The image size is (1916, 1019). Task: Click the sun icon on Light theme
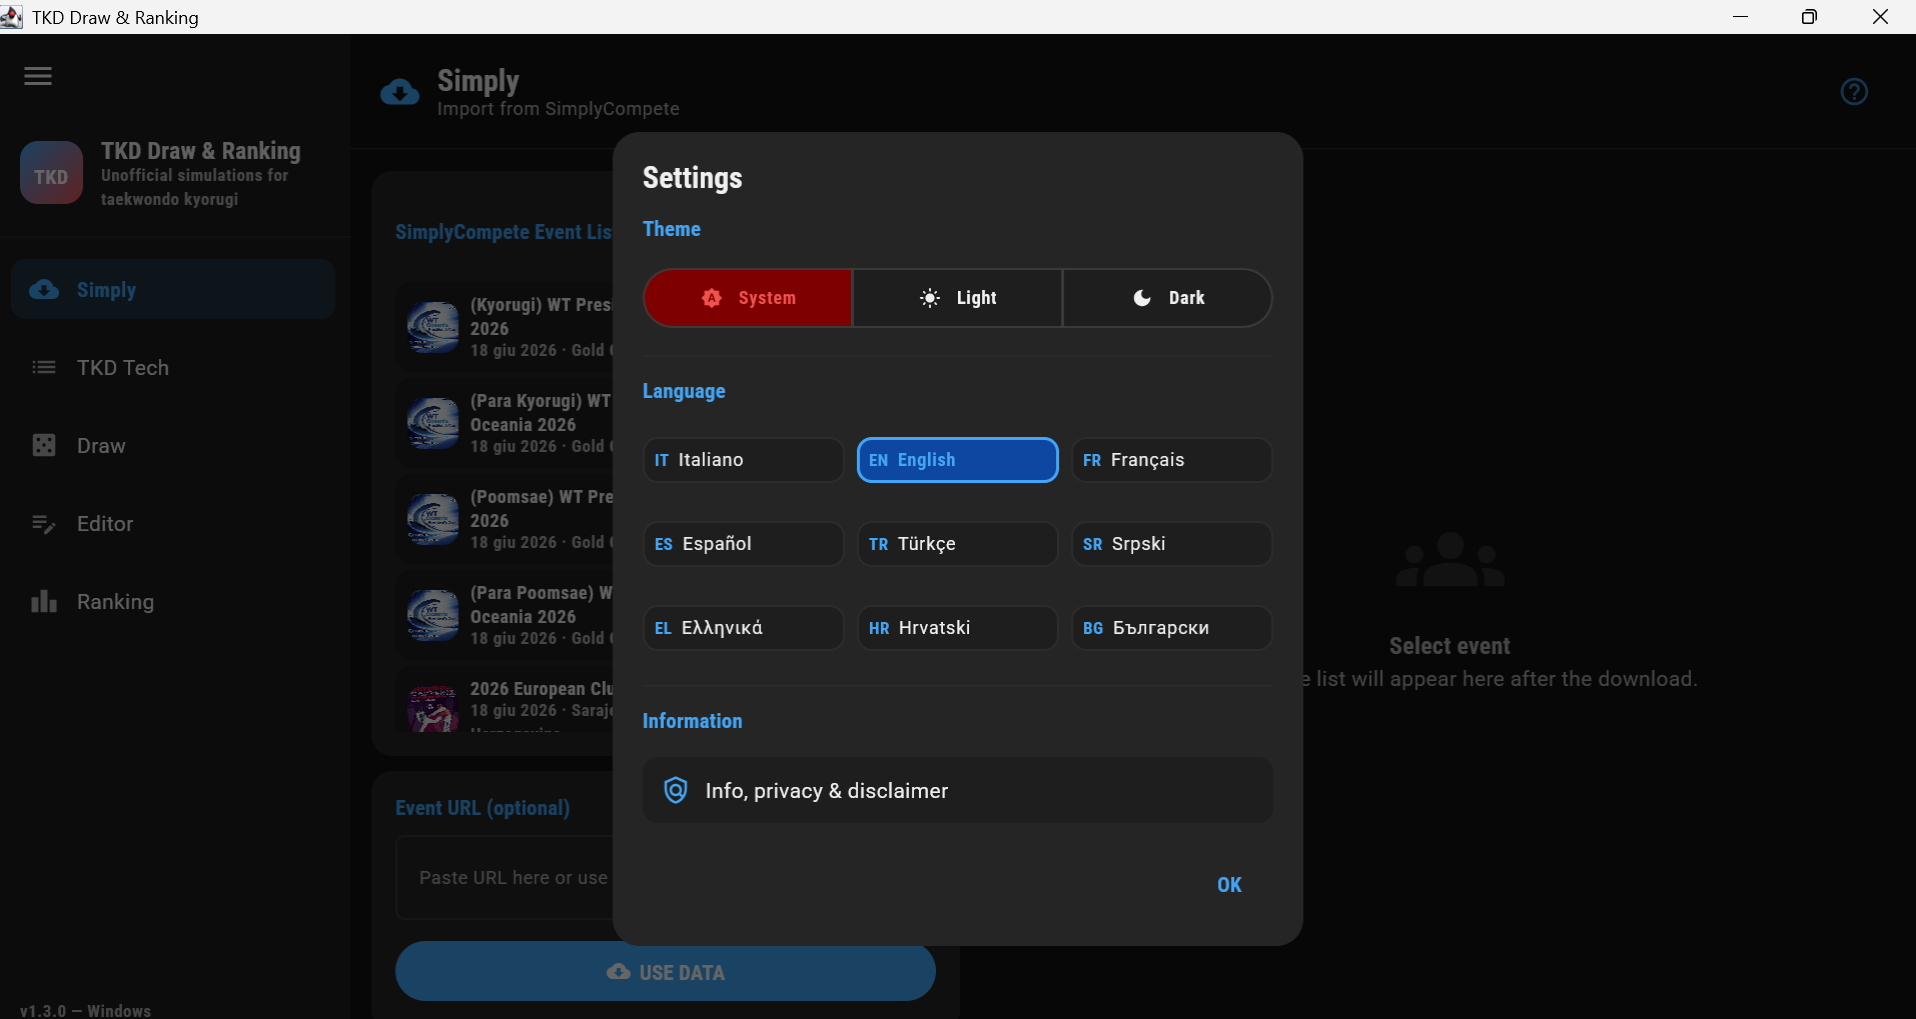[930, 298]
